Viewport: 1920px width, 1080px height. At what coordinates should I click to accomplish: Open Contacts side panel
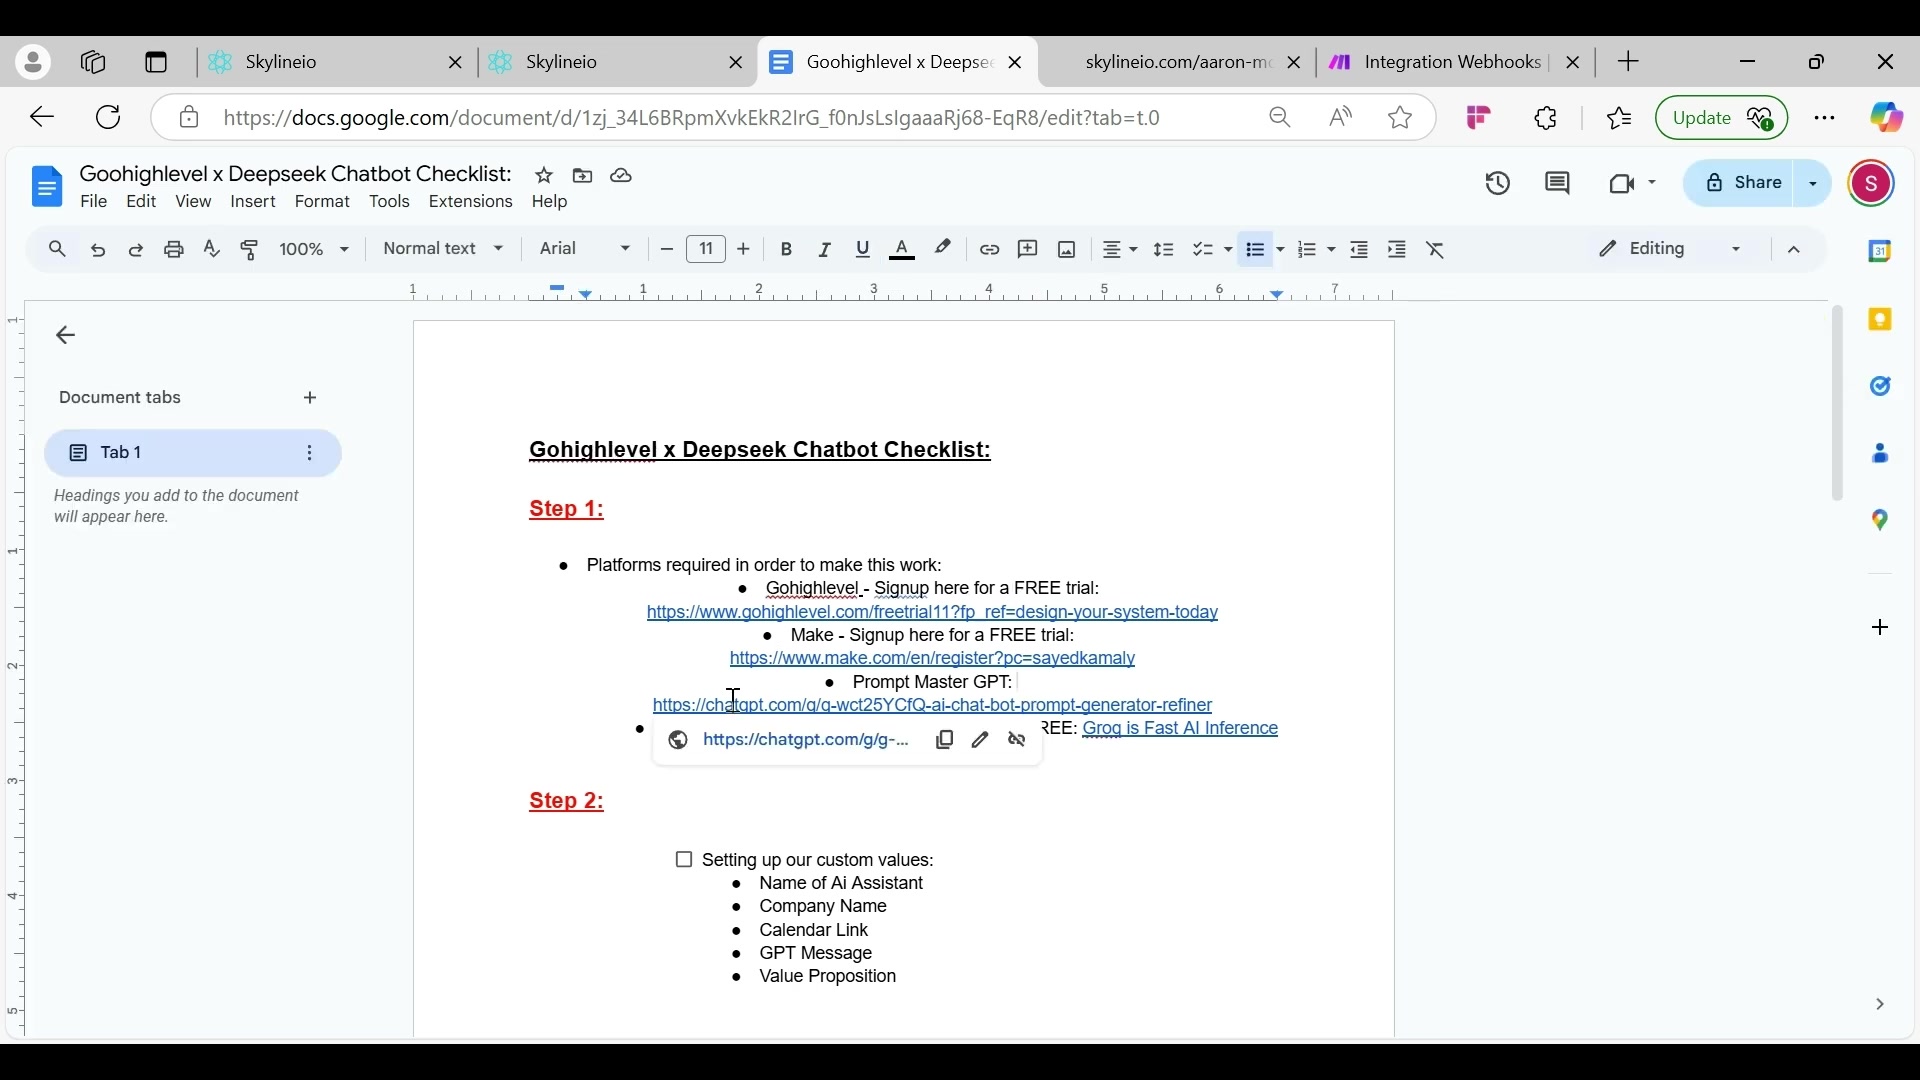(x=1881, y=454)
